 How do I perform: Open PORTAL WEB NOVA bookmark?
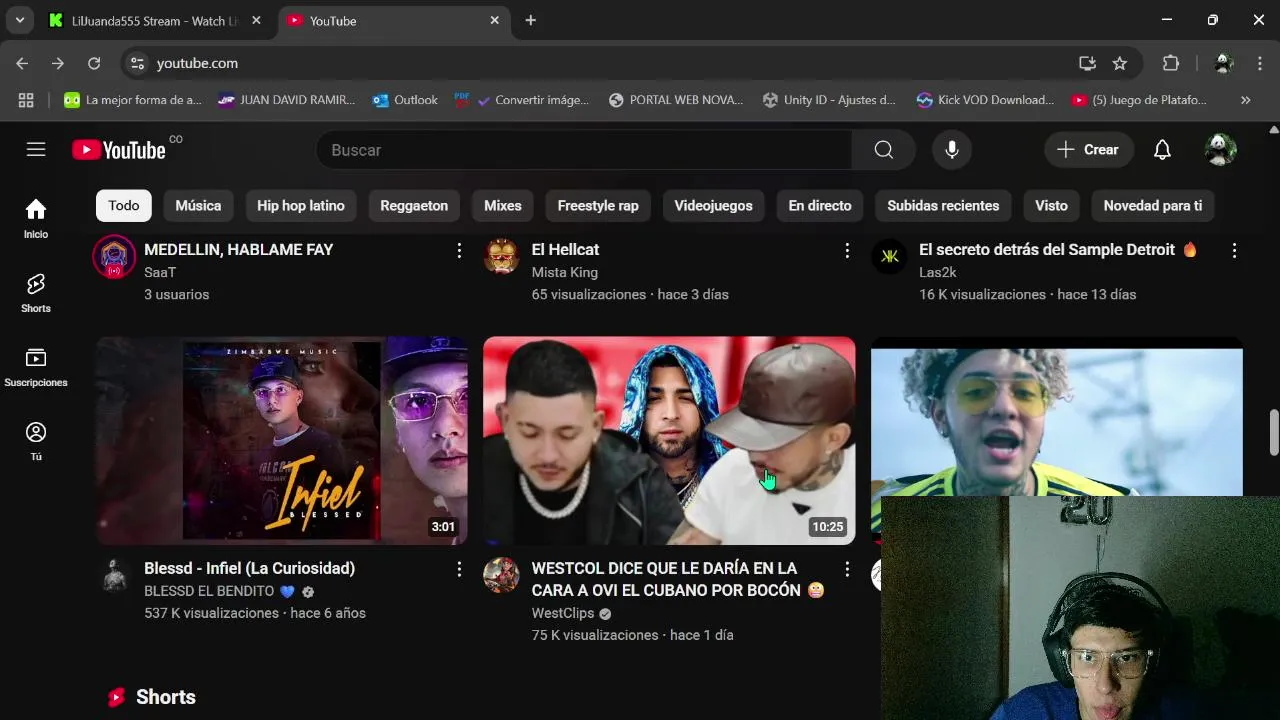tap(676, 100)
